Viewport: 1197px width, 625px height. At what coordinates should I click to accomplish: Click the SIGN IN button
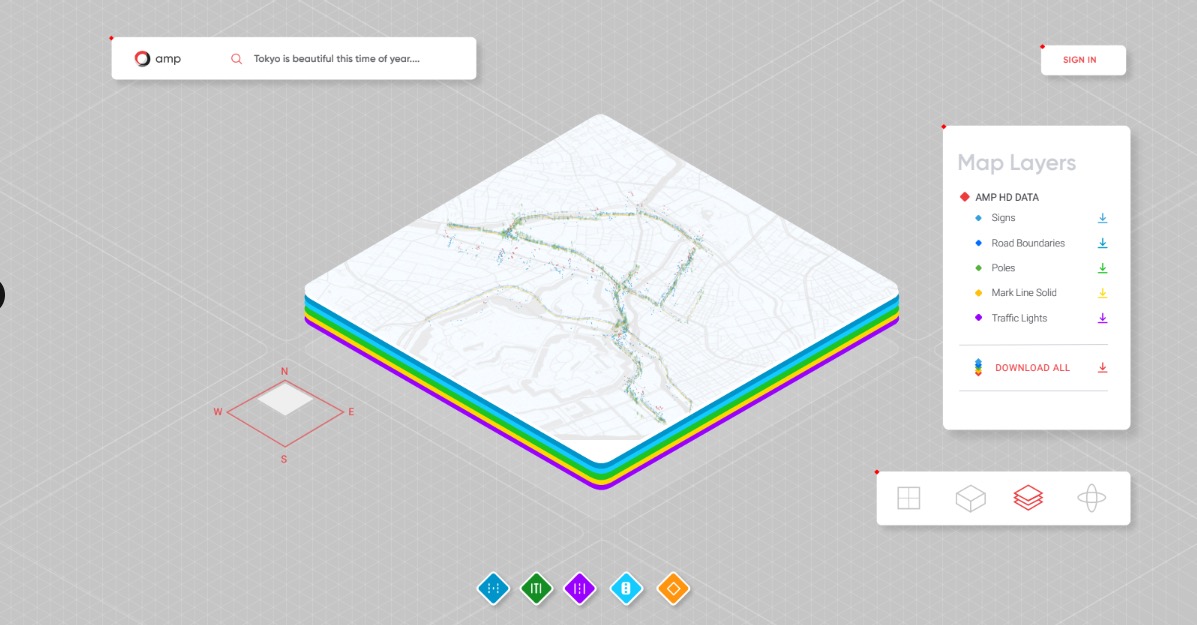pyautogui.click(x=1079, y=60)
